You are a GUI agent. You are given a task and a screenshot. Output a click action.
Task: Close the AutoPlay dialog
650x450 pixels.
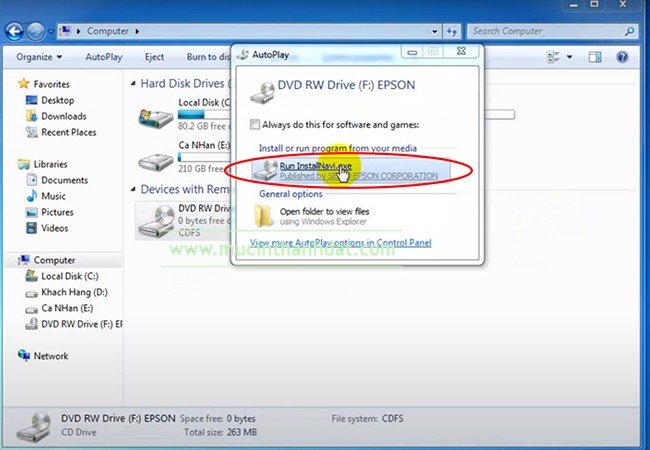461,51
